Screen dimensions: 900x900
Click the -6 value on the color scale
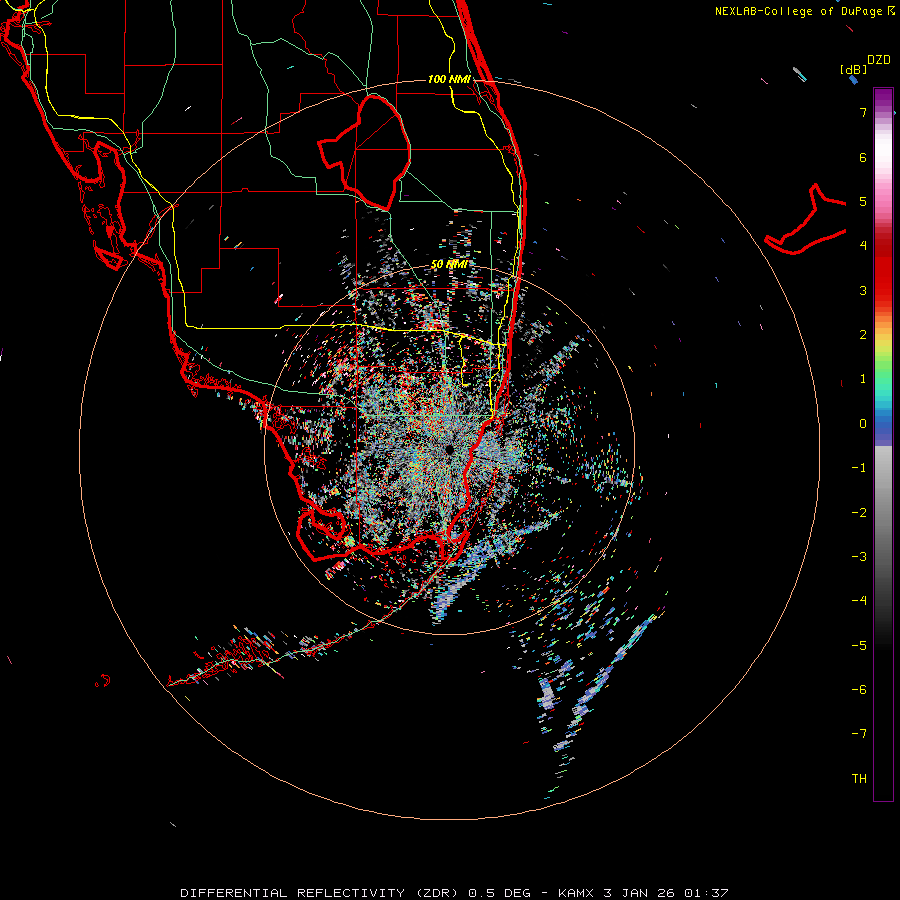[x=859, y=690]
